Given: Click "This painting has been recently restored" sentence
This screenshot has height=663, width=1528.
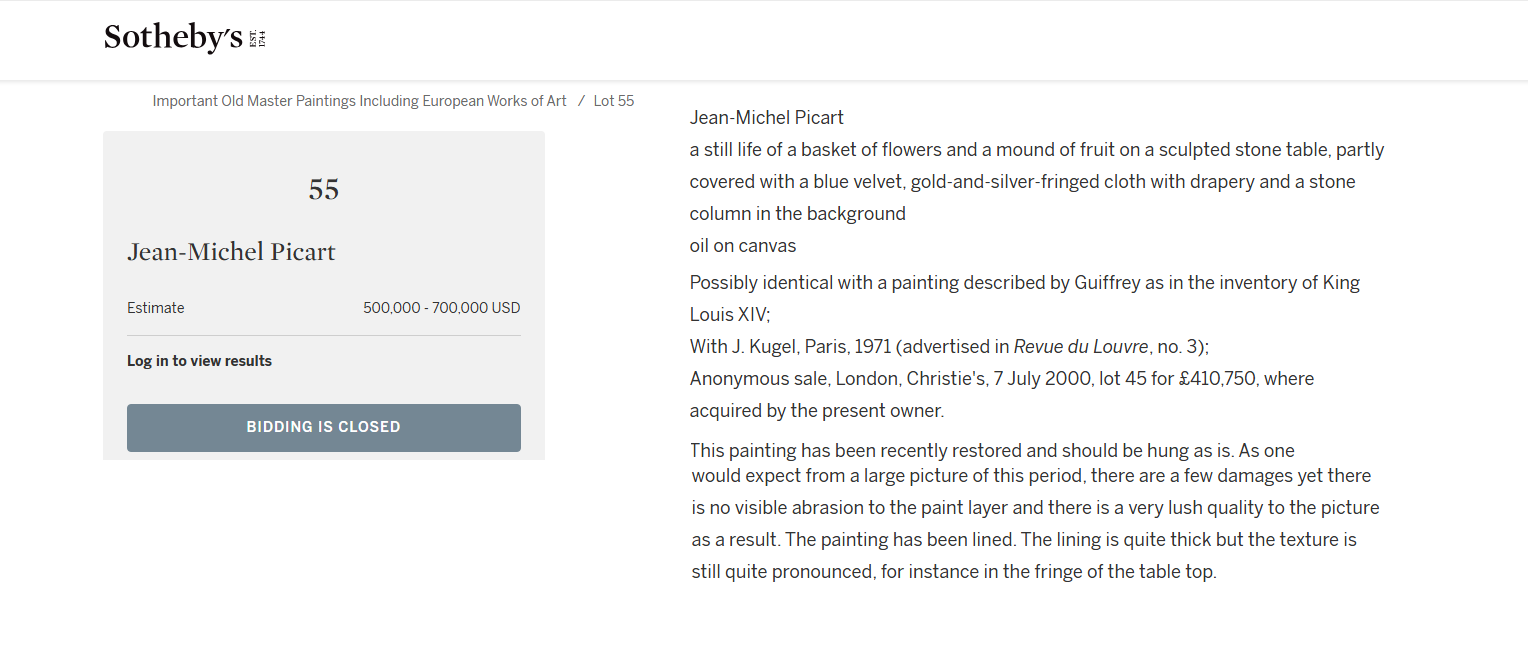Looking at the screenshot, I should (992, 450).
